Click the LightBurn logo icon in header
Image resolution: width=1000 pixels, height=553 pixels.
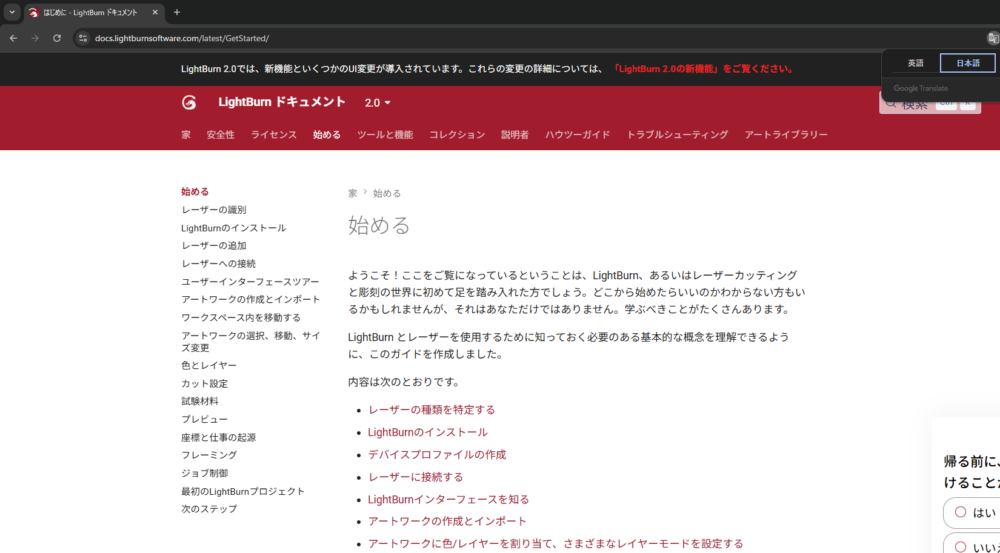coord(189,102)
